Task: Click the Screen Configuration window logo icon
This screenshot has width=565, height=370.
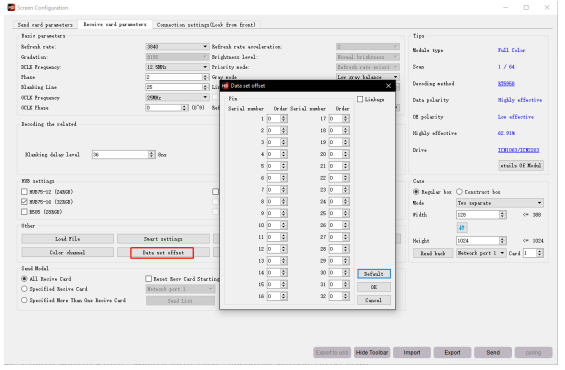Action: [11, 8]
